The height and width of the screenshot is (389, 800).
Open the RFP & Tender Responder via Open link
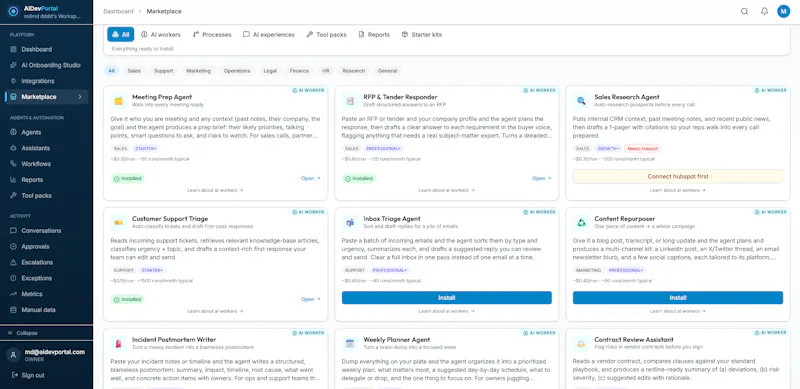(542, 178)
